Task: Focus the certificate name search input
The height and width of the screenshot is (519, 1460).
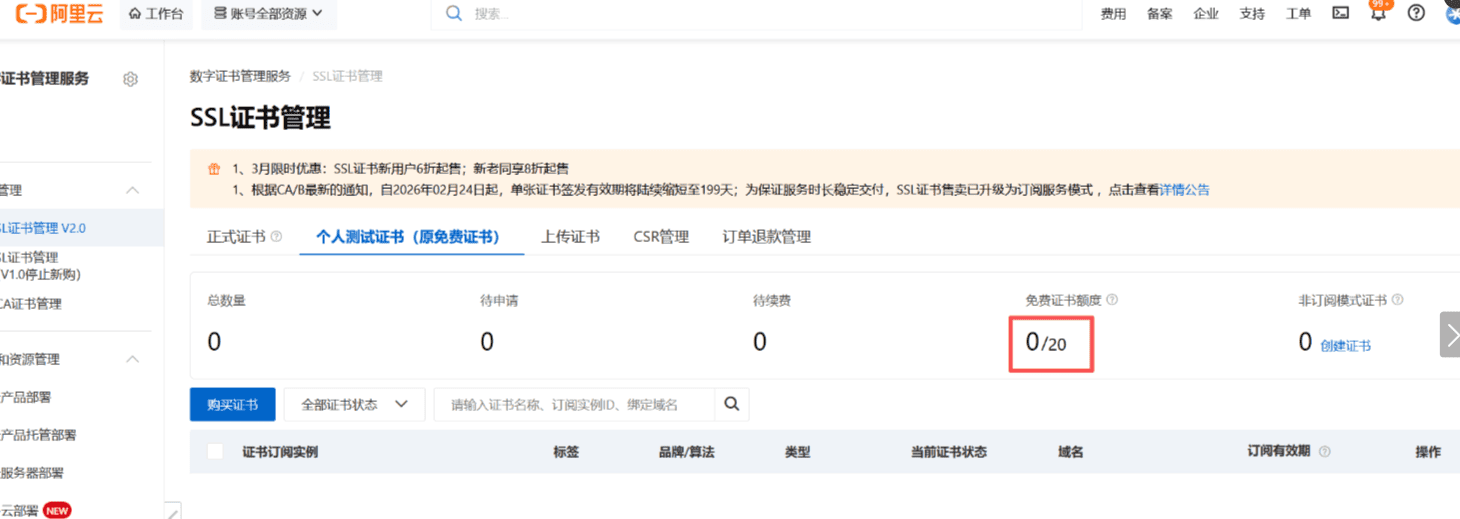Action: pyautogui.click(x=574, y=404)
